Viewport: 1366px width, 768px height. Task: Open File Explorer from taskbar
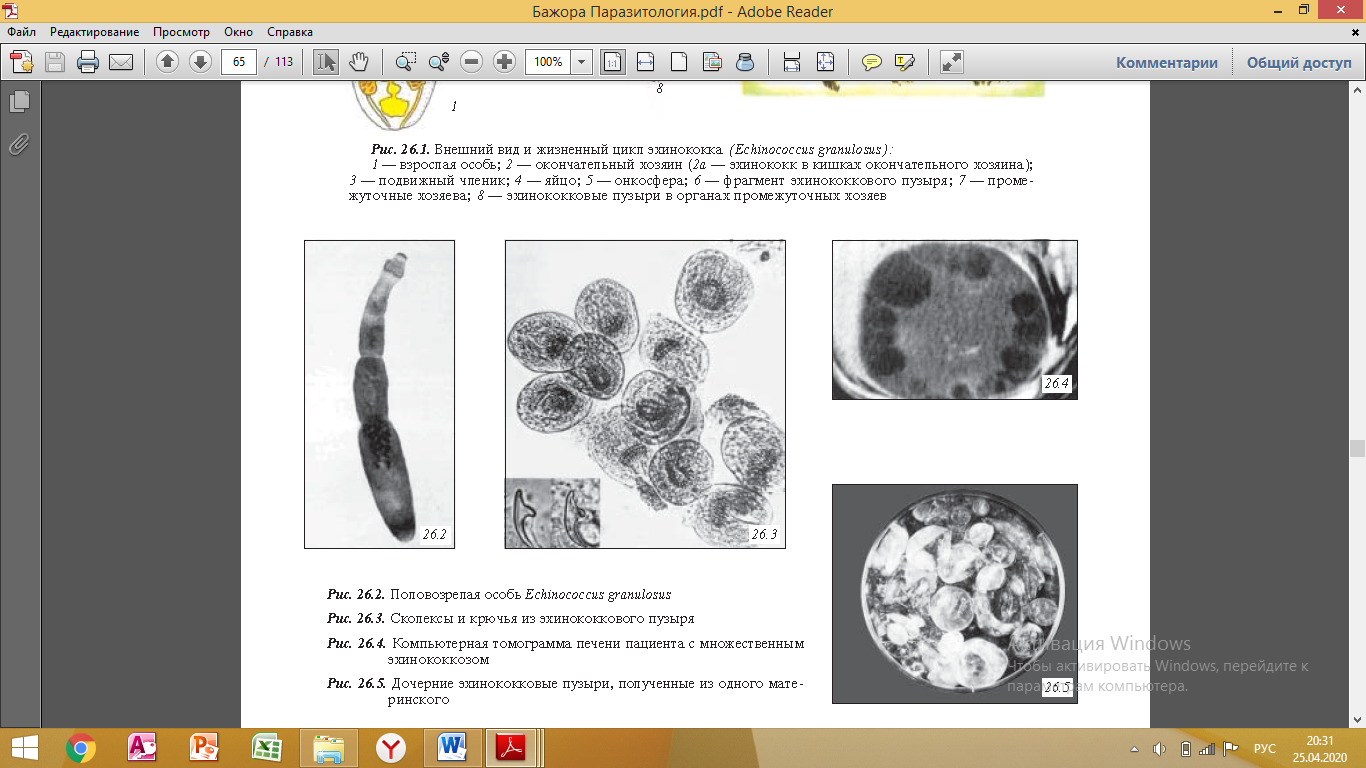click(x=328, y=747)
